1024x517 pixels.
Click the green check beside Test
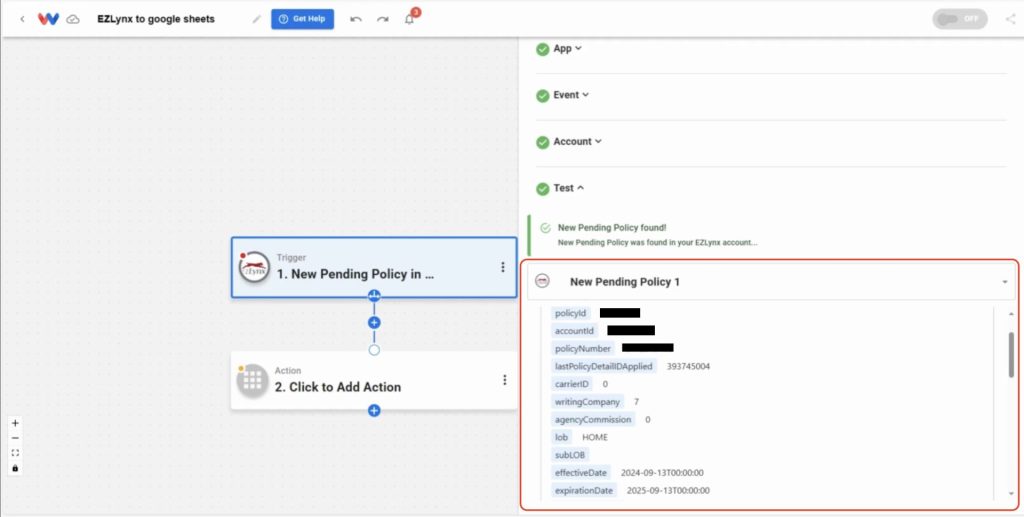(543, 189)
